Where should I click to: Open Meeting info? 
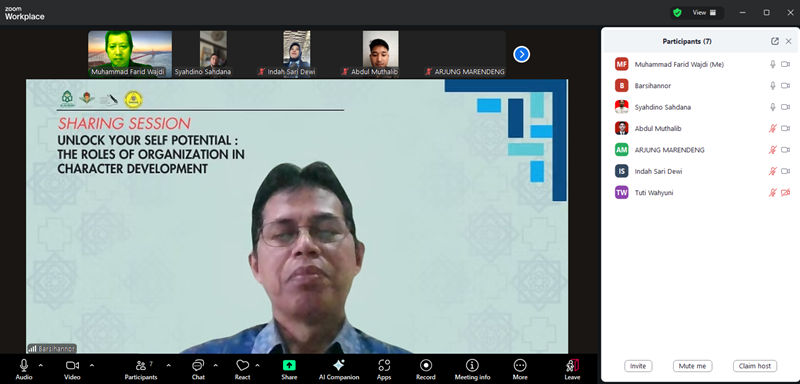coord(472,369)
